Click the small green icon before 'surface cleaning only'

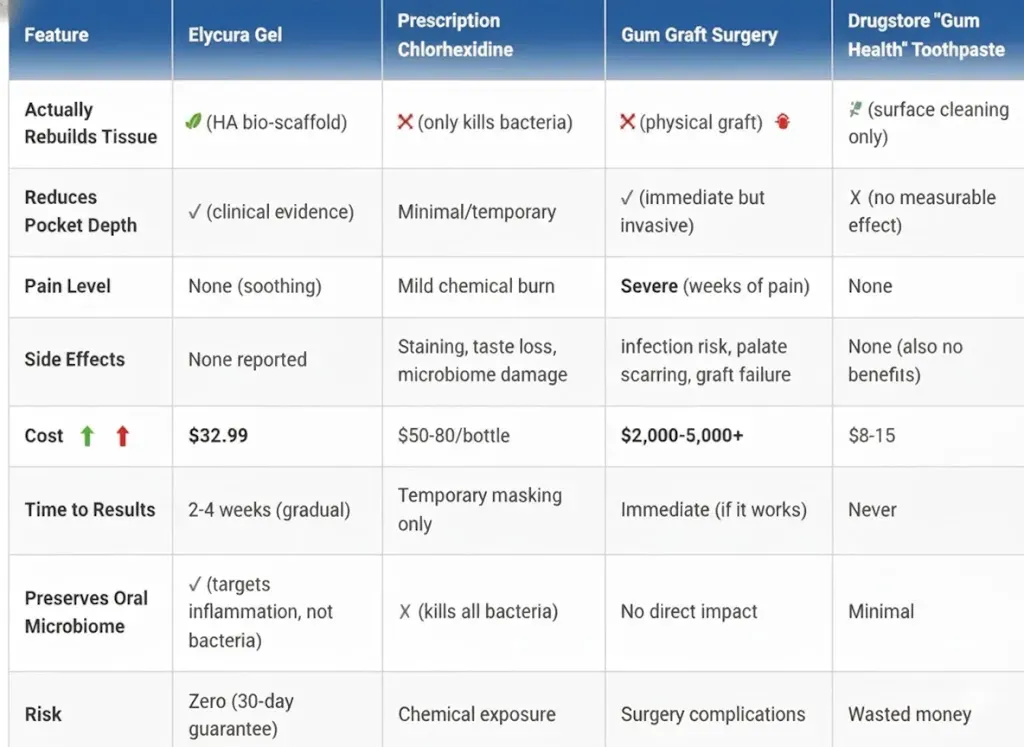pyautogui.click(x=855, y=110)
